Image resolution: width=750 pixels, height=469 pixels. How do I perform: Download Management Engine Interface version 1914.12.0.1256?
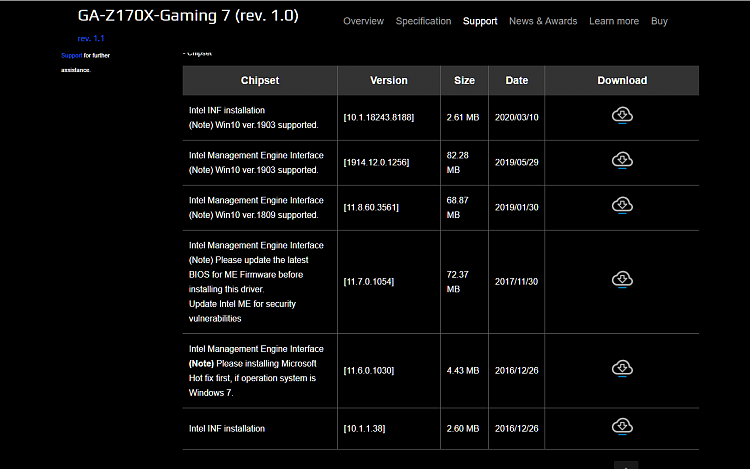(x=622, y=161)
